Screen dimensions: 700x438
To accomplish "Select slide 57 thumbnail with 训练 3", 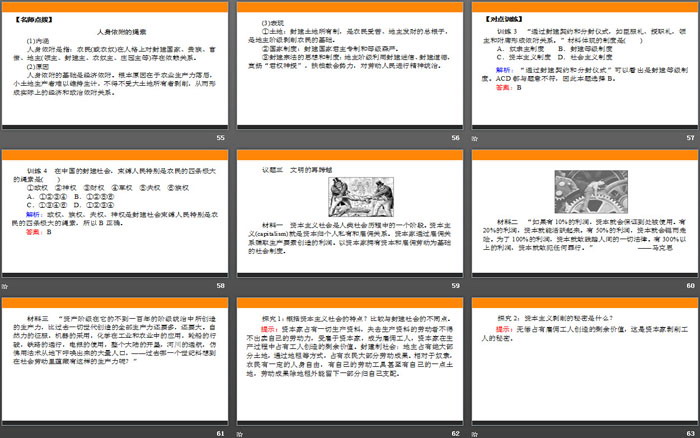I will (x=585, y=65).
